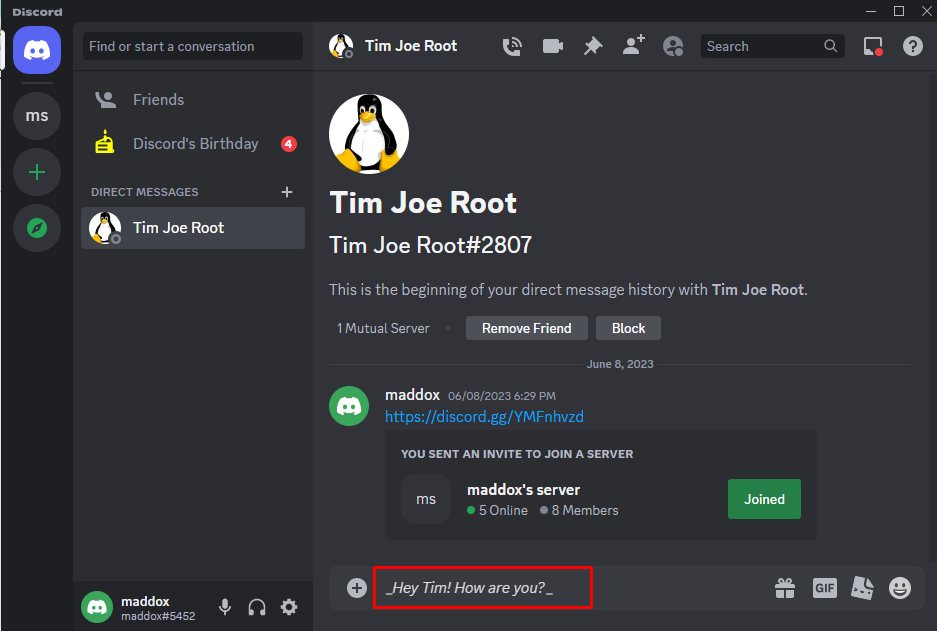Click the Find or start a conversation box
This screenshot has height=631, width=937.
coord(192,46)
